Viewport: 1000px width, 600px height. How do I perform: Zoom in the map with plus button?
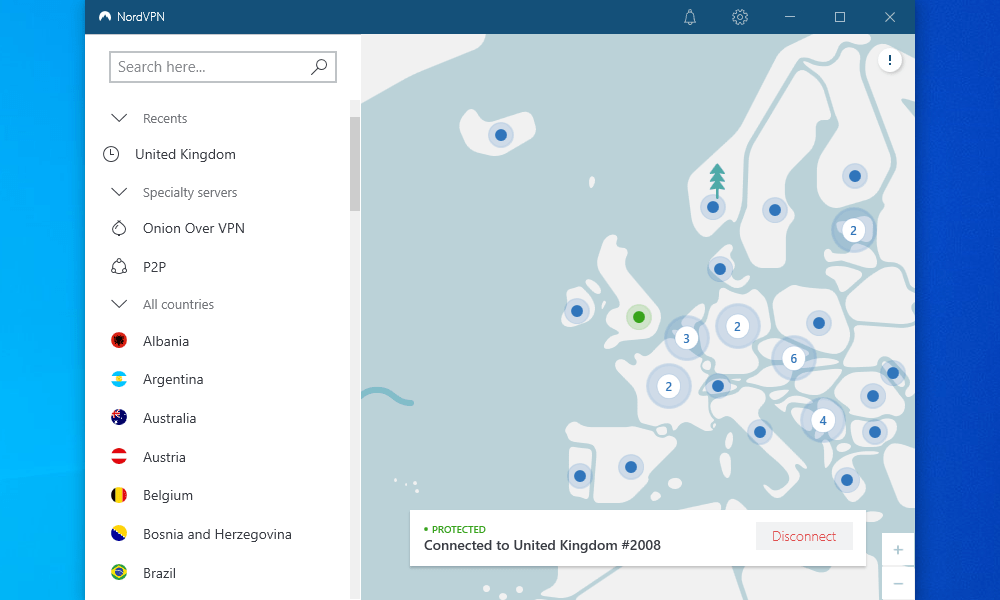point(898,550)
